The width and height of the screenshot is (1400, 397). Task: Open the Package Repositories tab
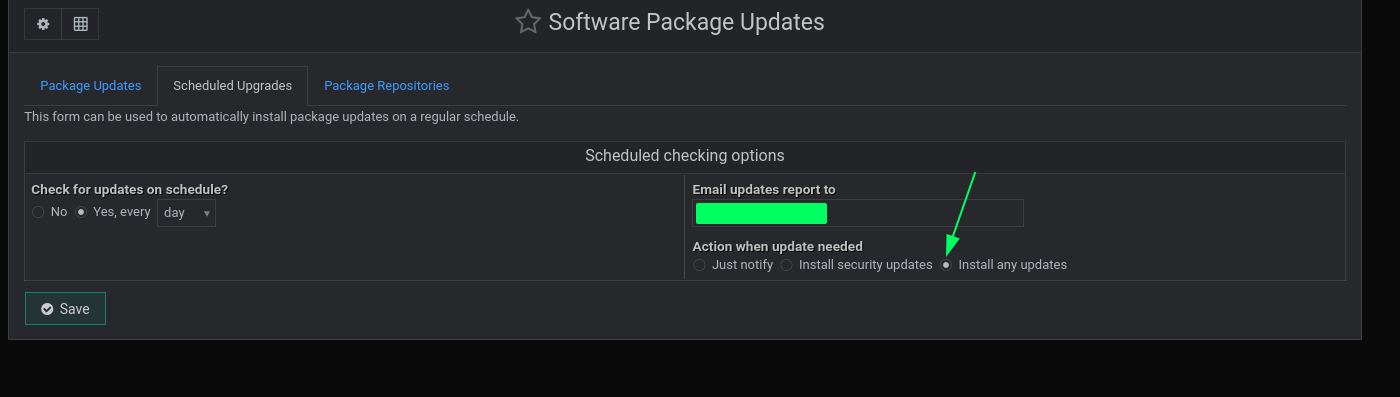[x=386, y=86]
